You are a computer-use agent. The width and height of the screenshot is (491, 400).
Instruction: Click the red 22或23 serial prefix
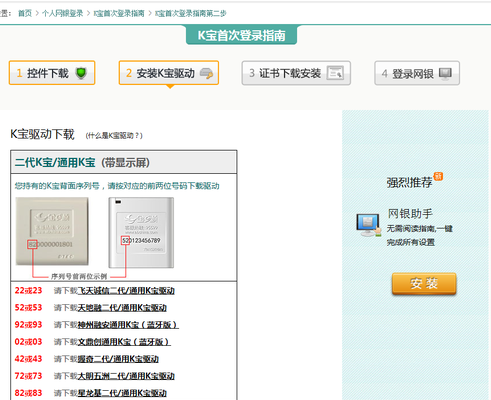click(x=28, y=291)
